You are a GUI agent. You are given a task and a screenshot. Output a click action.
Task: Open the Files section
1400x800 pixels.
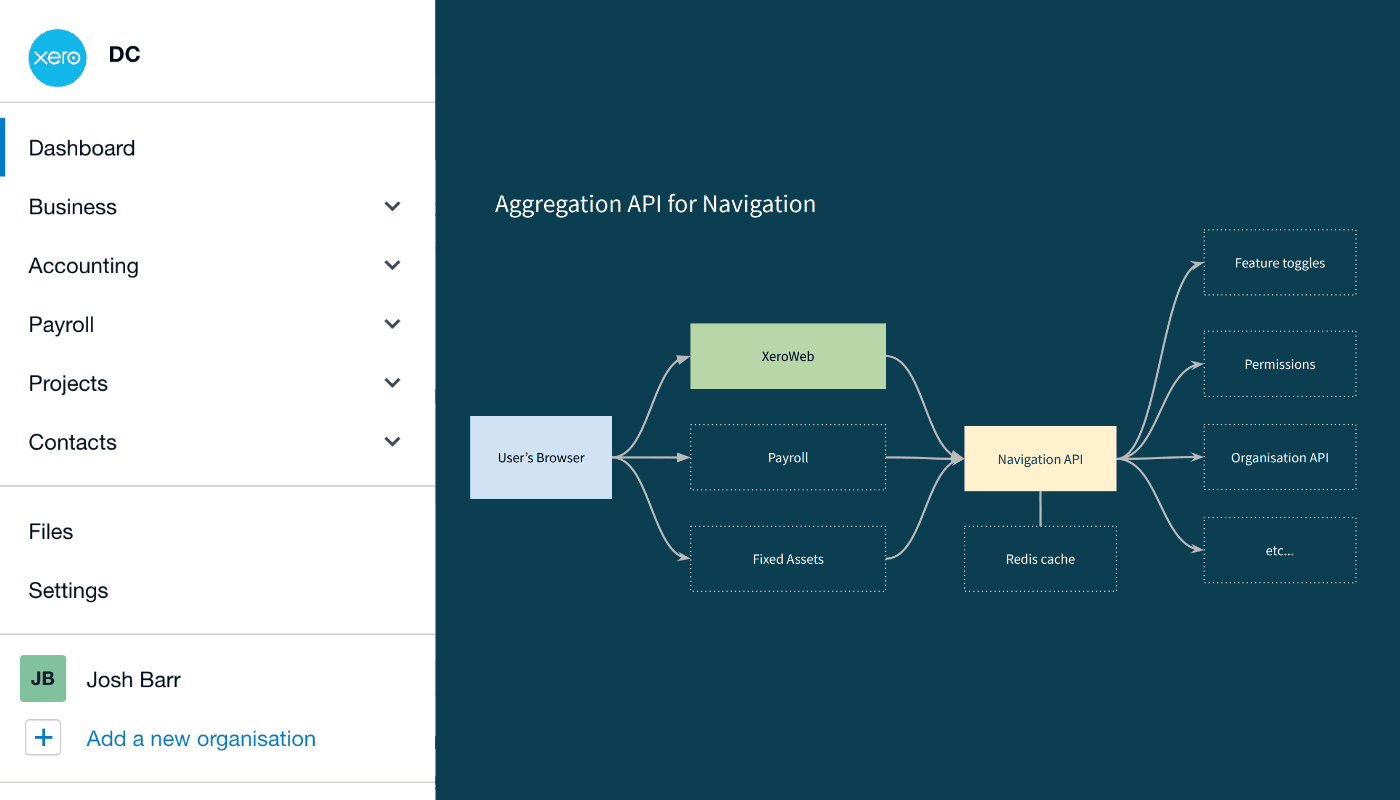51,531
